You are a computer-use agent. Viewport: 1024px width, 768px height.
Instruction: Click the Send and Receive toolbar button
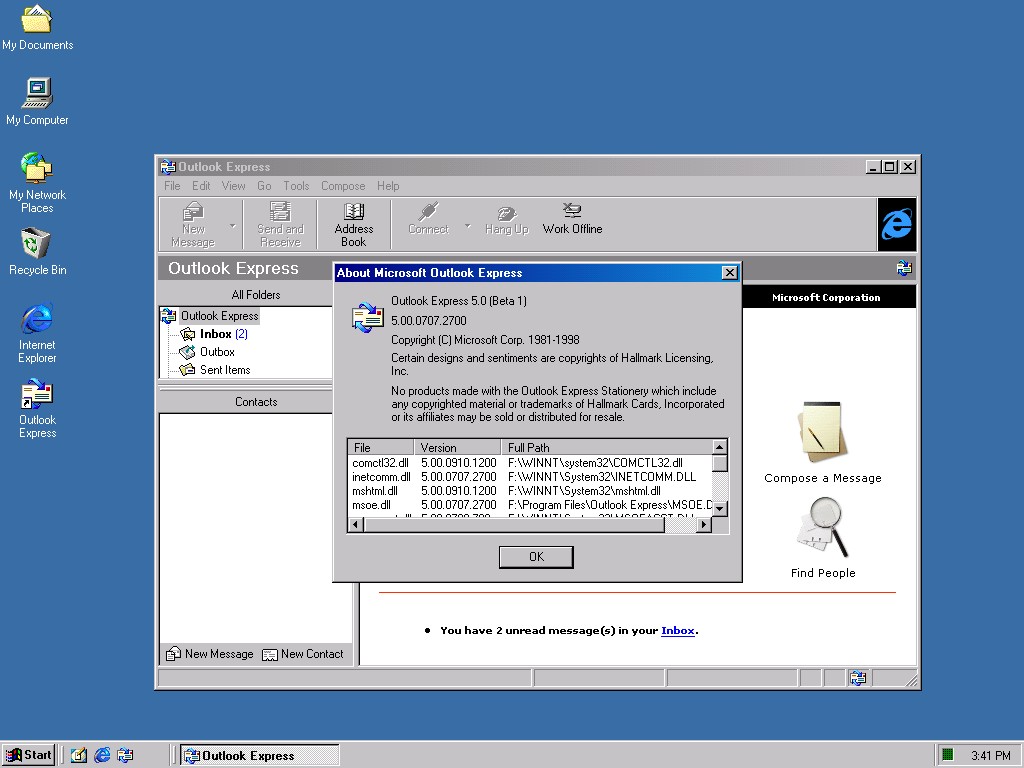click(x=280, y=225)
